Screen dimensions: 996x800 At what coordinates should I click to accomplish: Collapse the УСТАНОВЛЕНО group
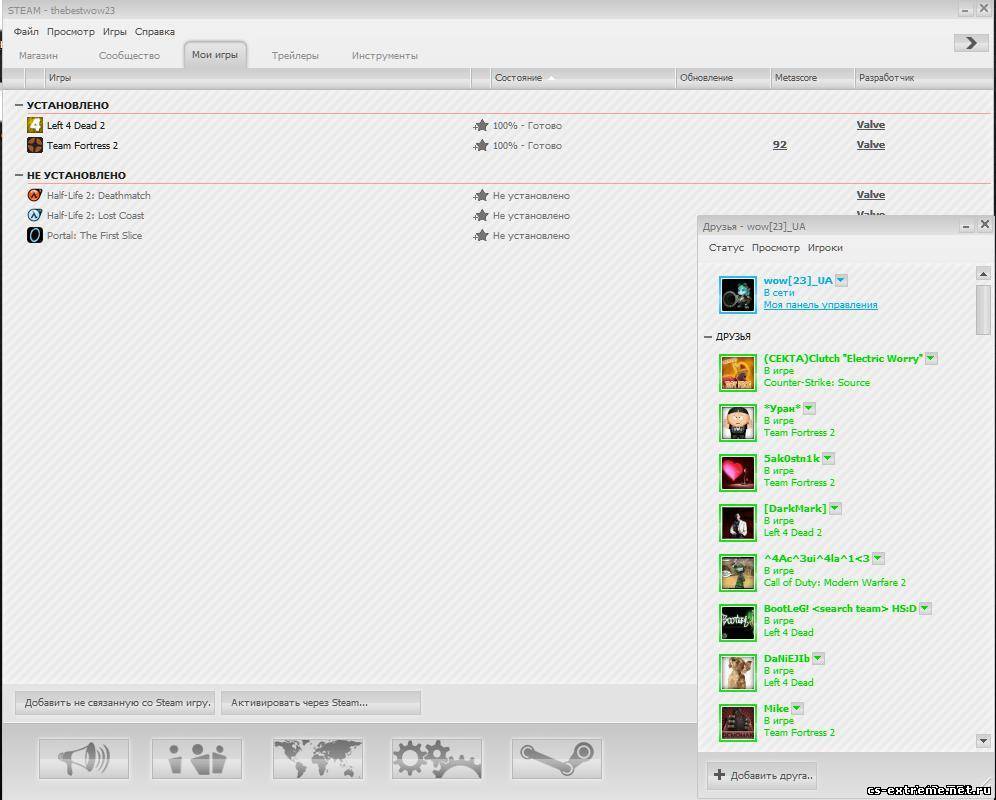point(18,105)
